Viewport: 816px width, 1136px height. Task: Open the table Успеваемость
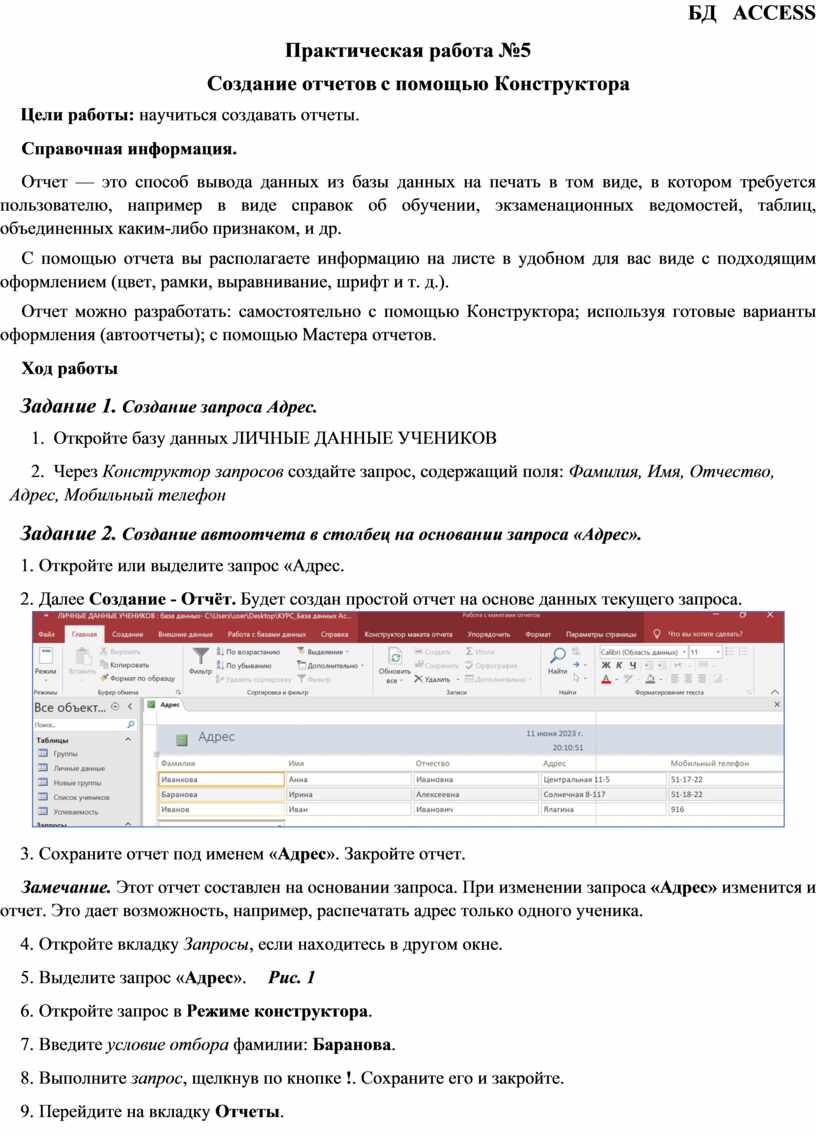pyautogui.click(x=70, y=811)
